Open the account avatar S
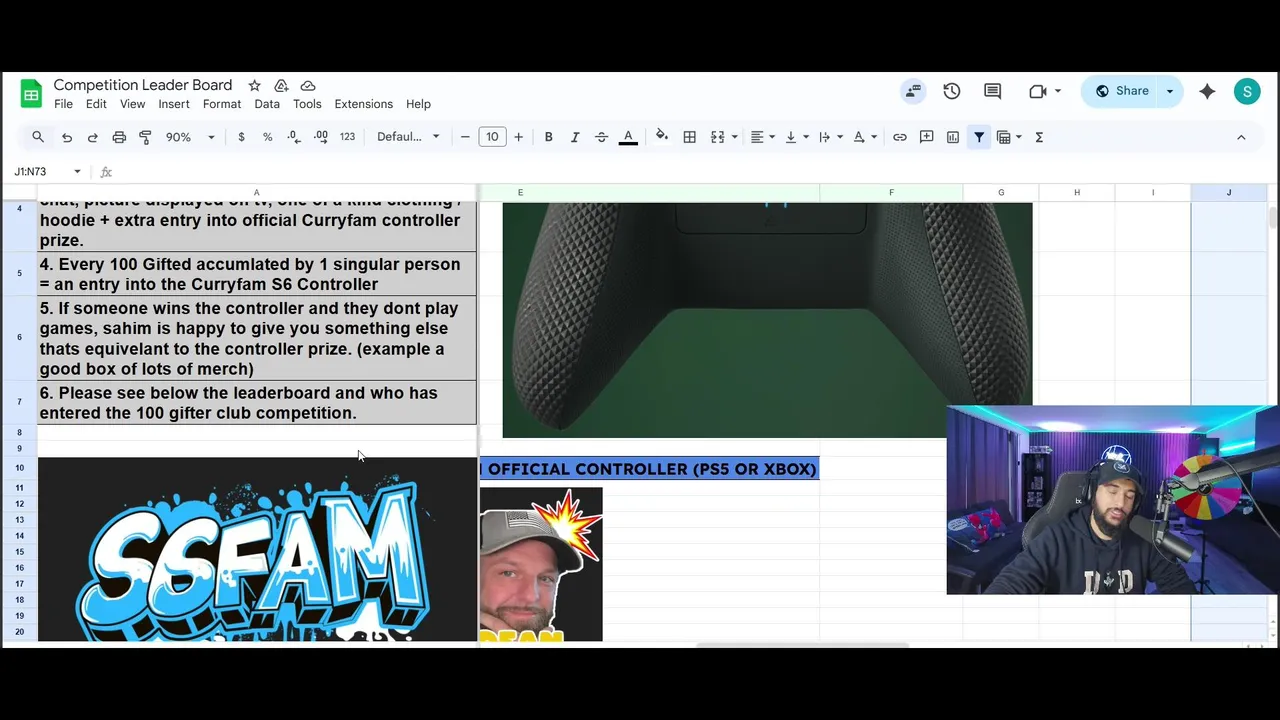This screenshot has width=1280, height=720. [x=1246, y=91]
